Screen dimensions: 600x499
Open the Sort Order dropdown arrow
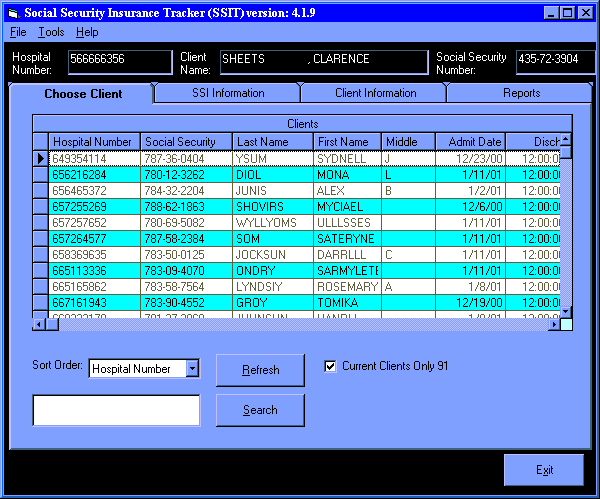pyautogui.click(x=192, y=369)
